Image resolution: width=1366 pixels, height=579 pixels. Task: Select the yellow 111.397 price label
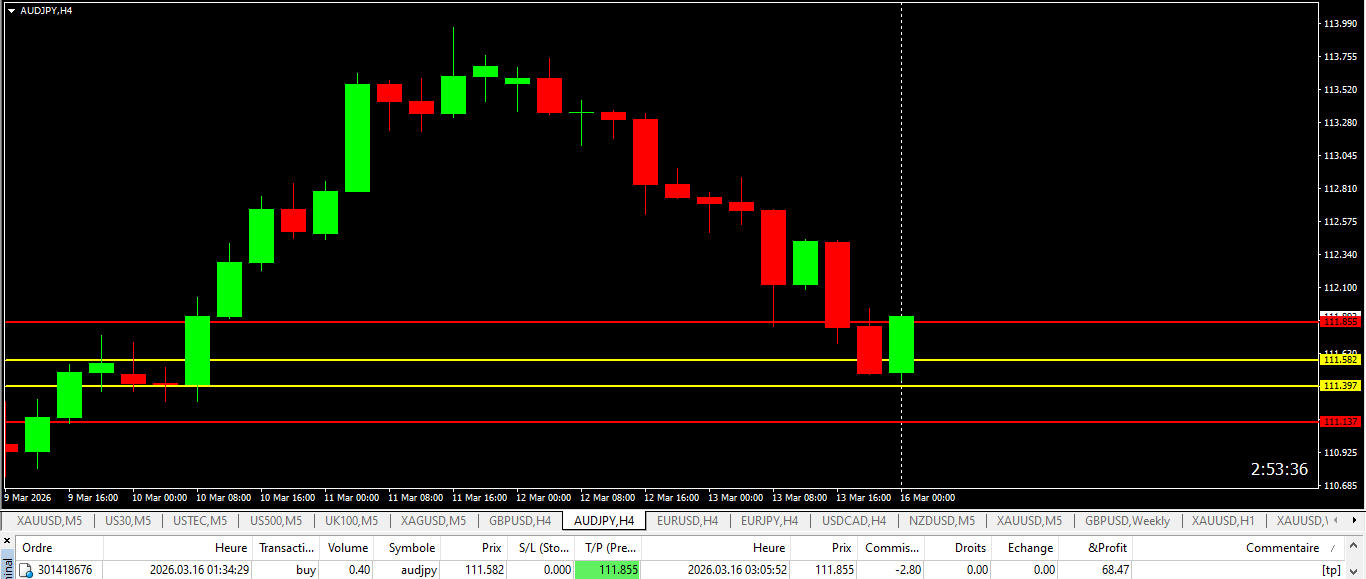click(x=1341, y=385)
